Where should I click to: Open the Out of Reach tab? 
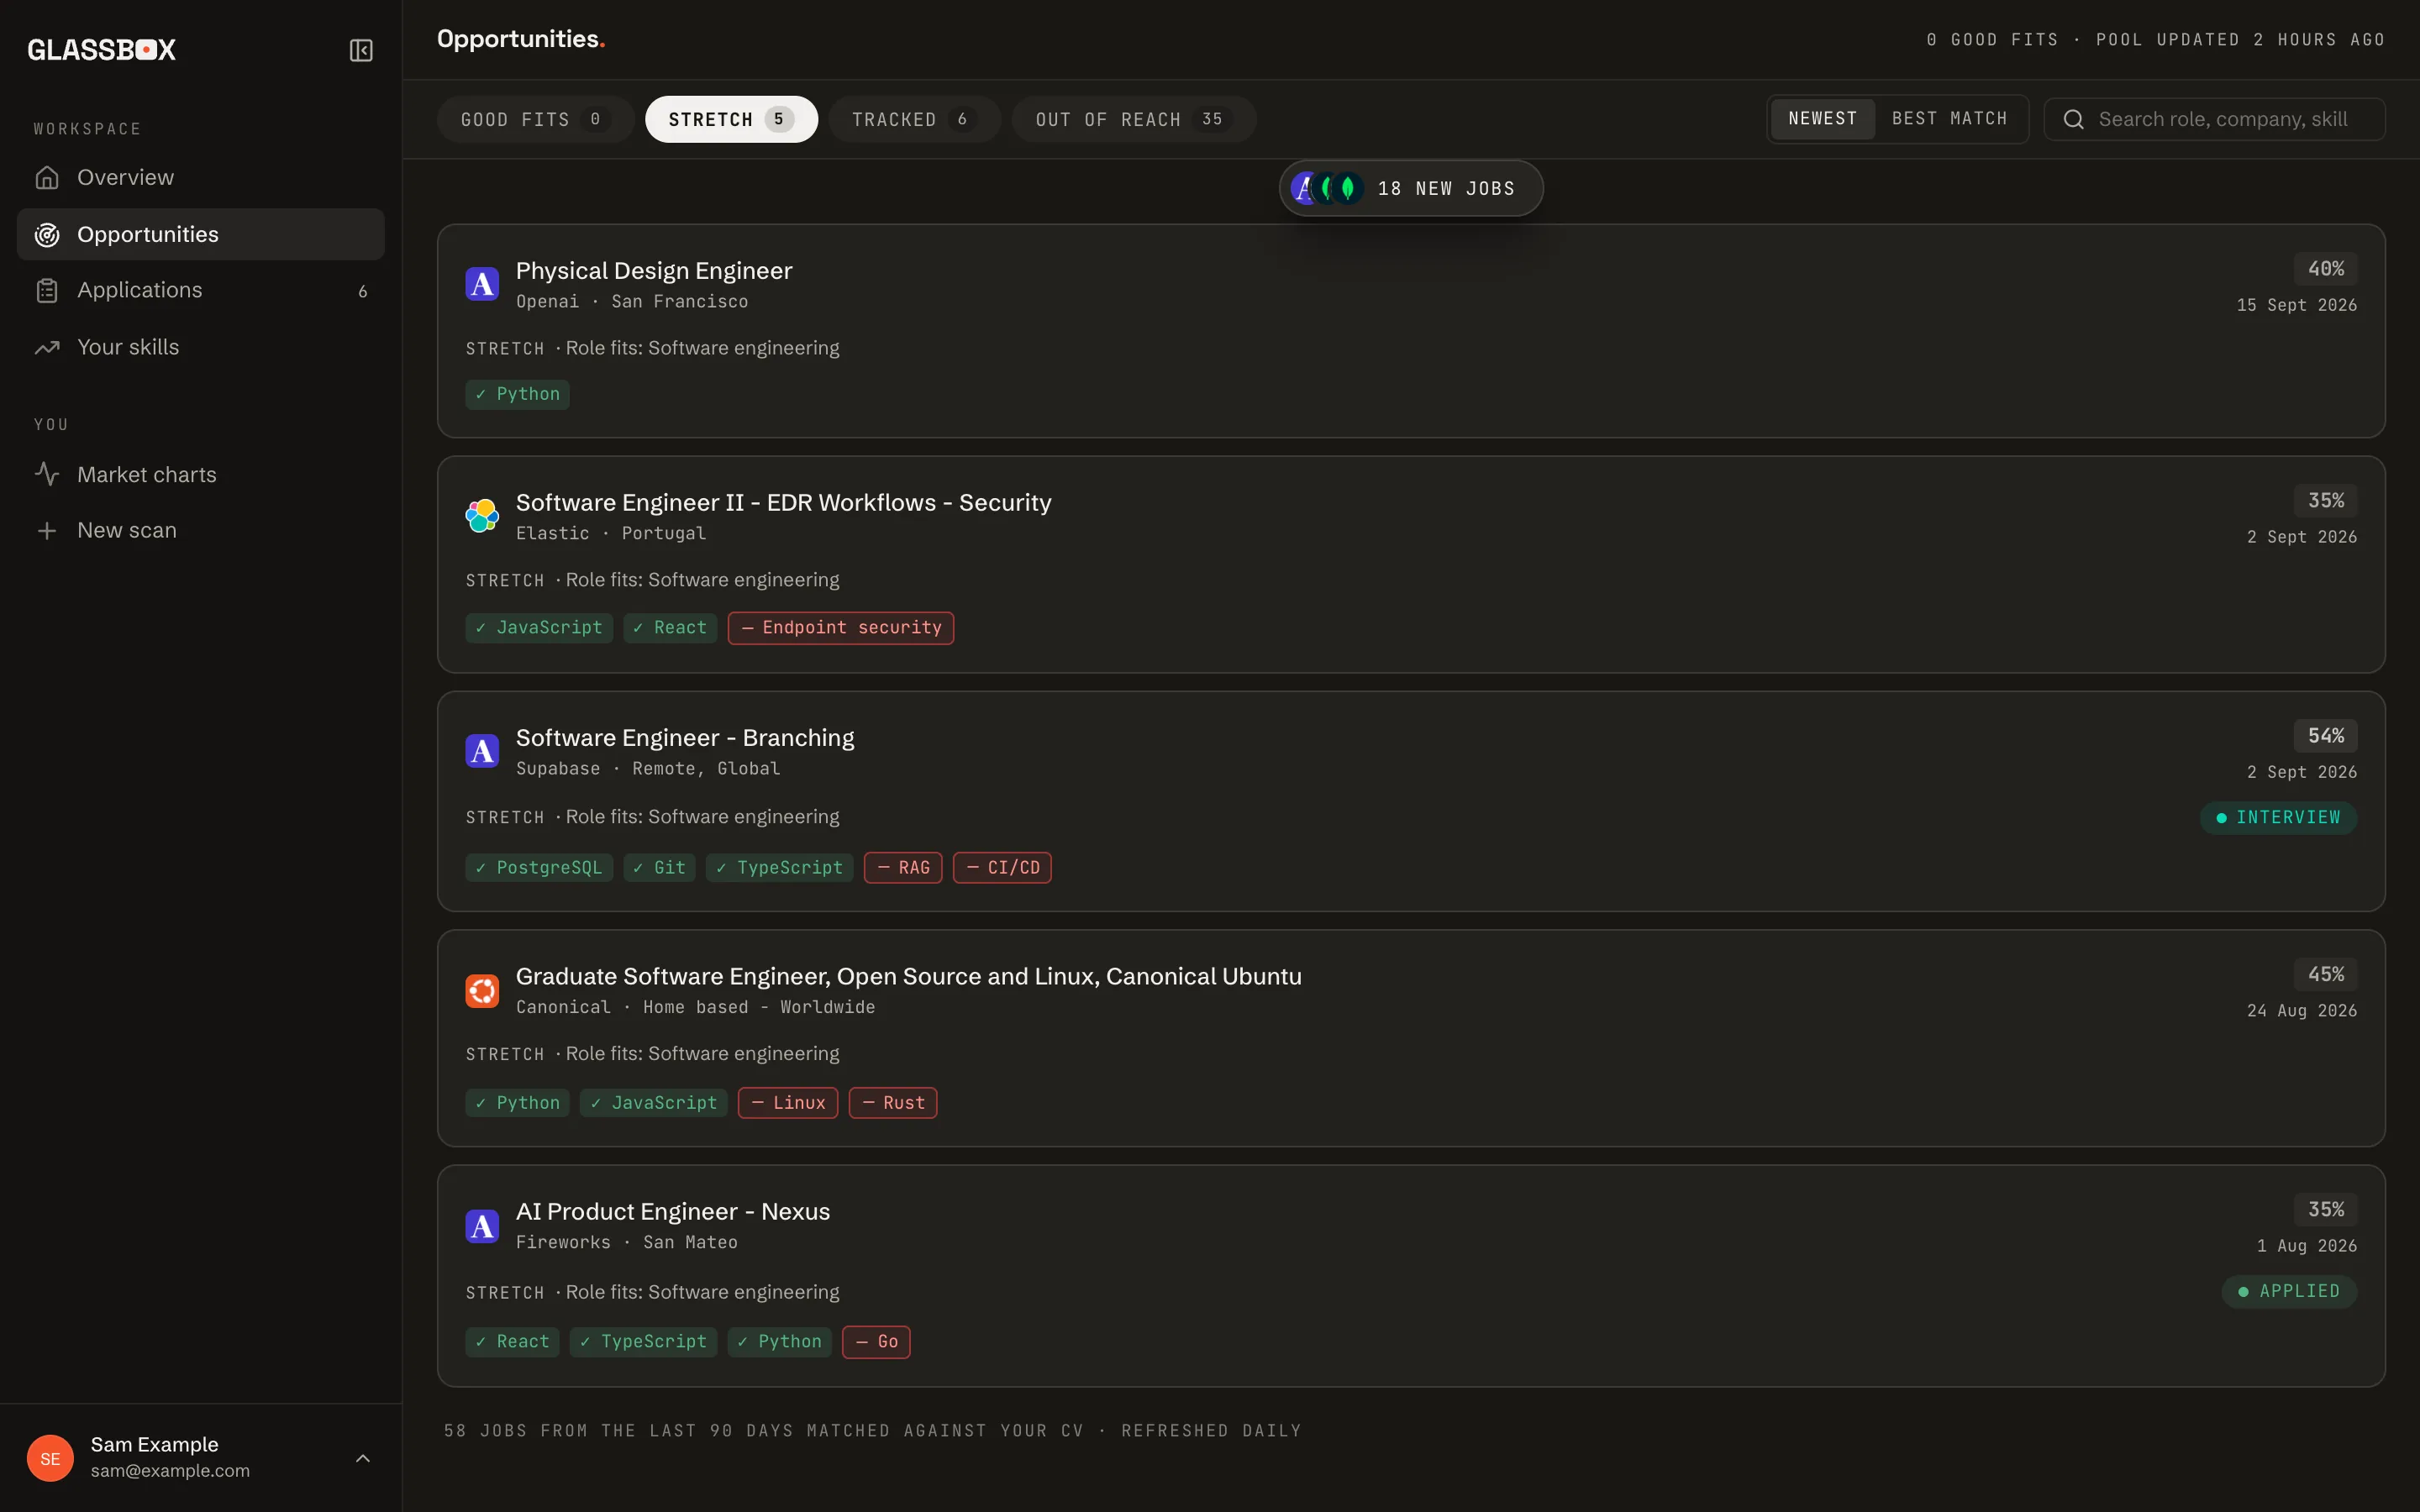1134,119
